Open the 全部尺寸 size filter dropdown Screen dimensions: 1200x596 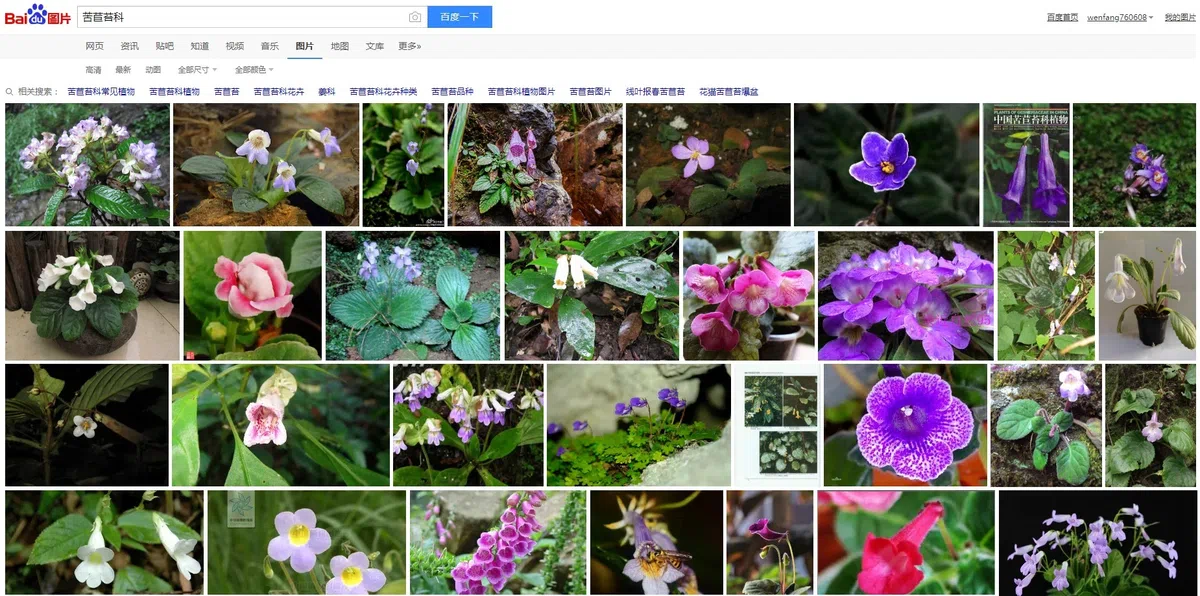coord(194,69)
